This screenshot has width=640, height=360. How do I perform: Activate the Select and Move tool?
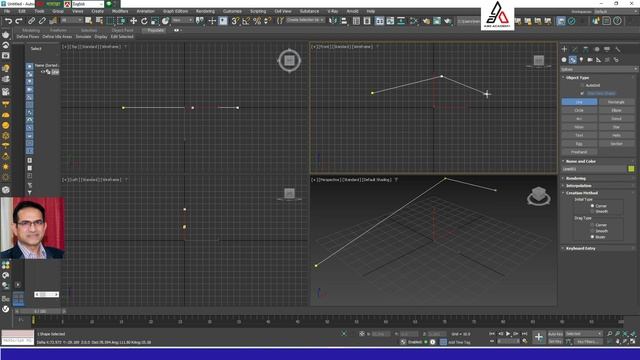(133, 21)
